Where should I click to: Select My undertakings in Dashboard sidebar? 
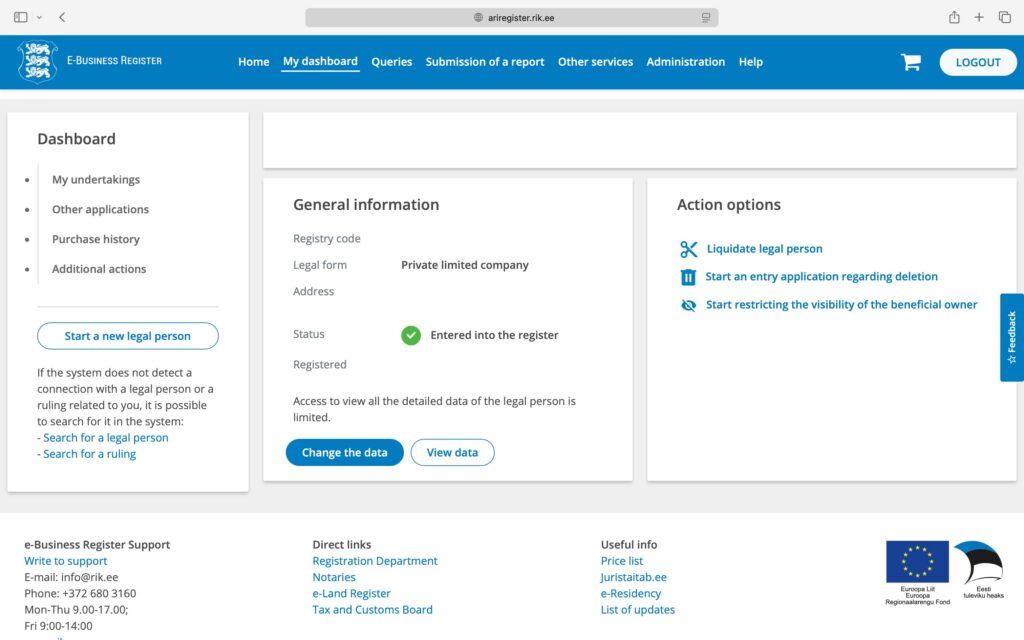coord(96,180)
